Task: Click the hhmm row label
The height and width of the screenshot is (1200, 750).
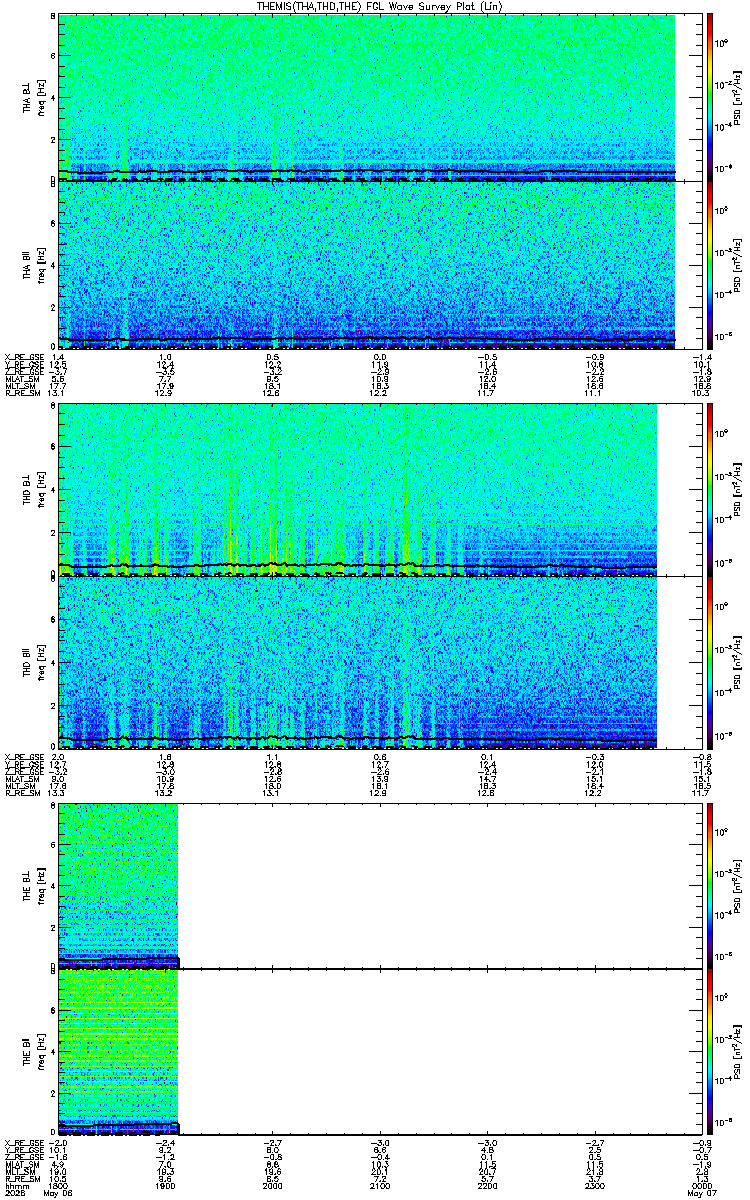Action: tap(15, 1185)
